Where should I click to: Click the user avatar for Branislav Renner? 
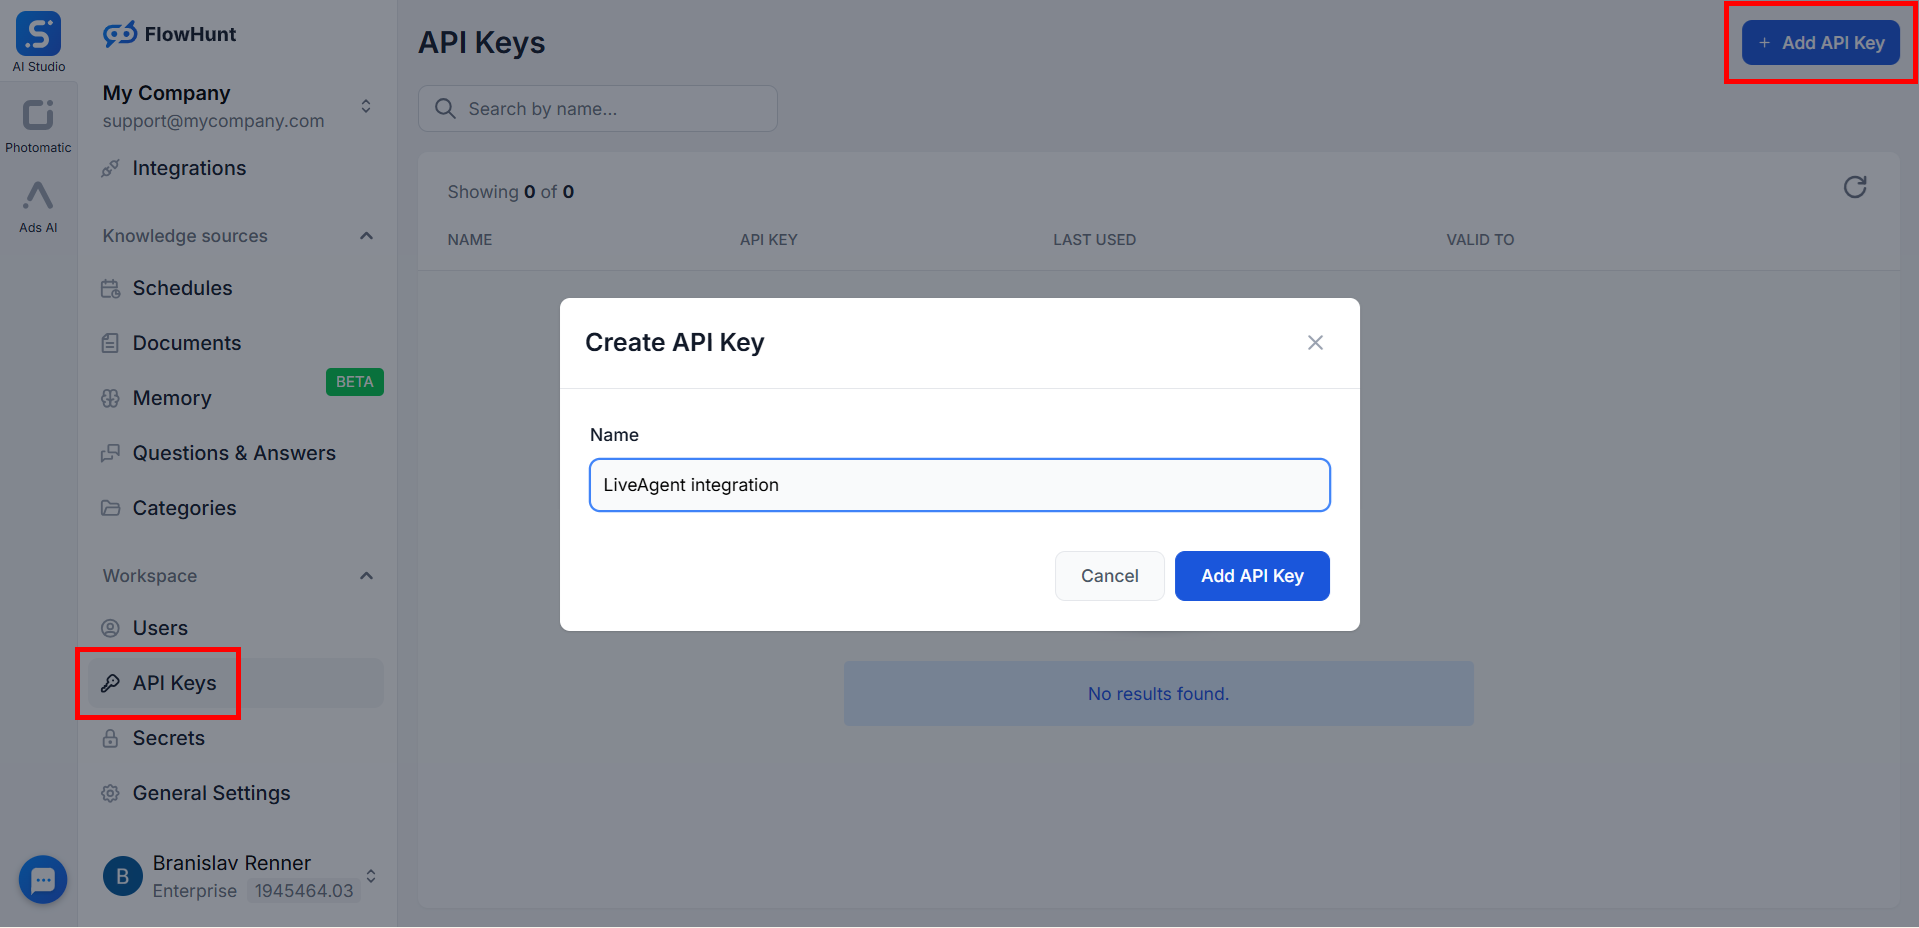(122, 876)
